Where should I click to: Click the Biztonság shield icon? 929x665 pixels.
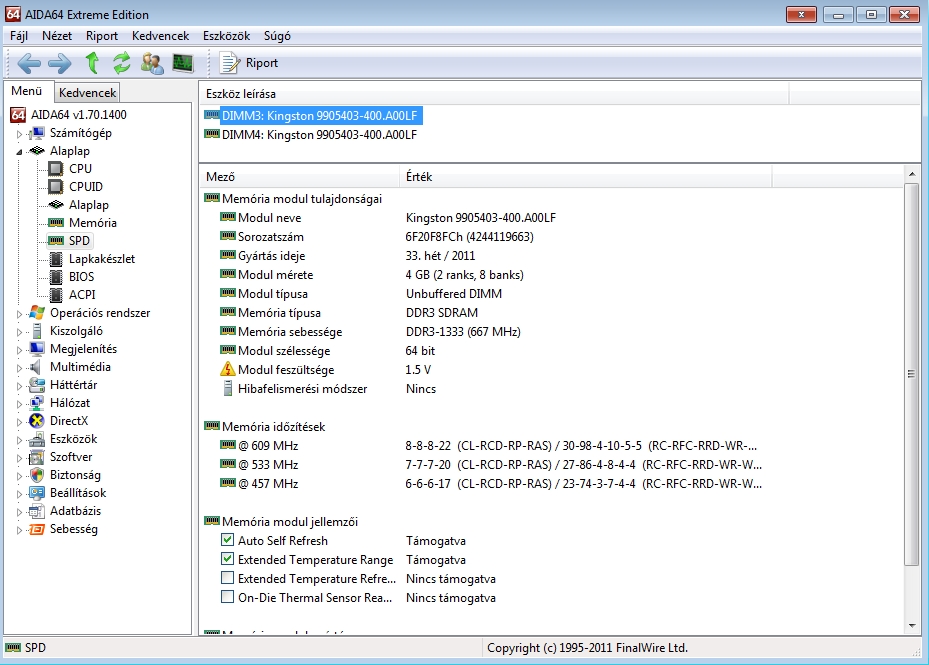[37, 475]
